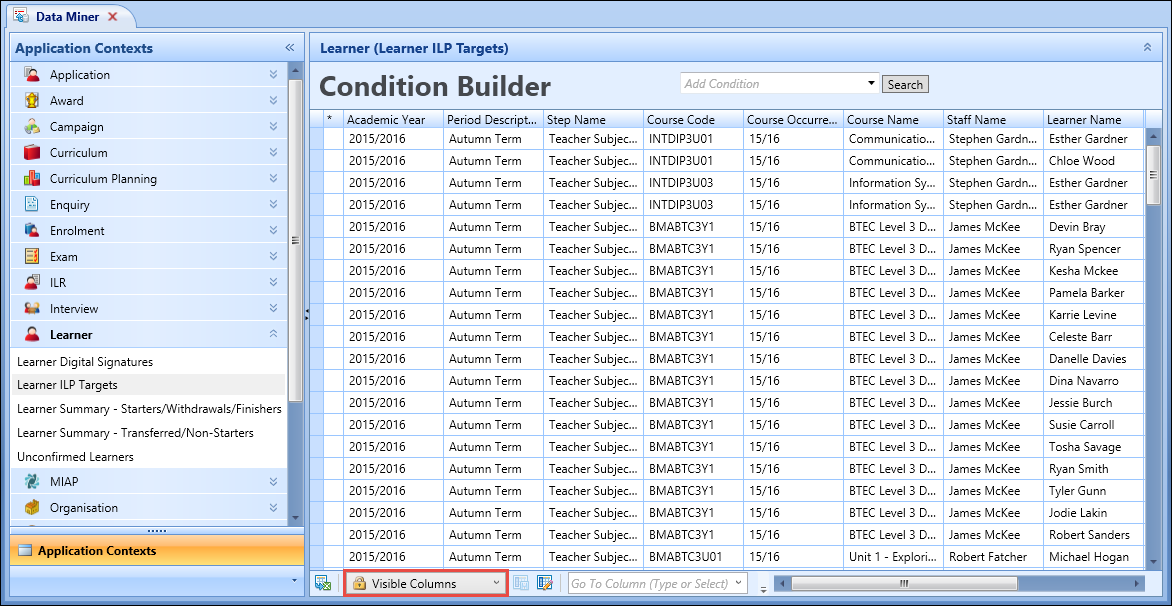Viewport: 1172px width, 606px height.
Task: Select the Exam context icon
Action: (30, 256)
